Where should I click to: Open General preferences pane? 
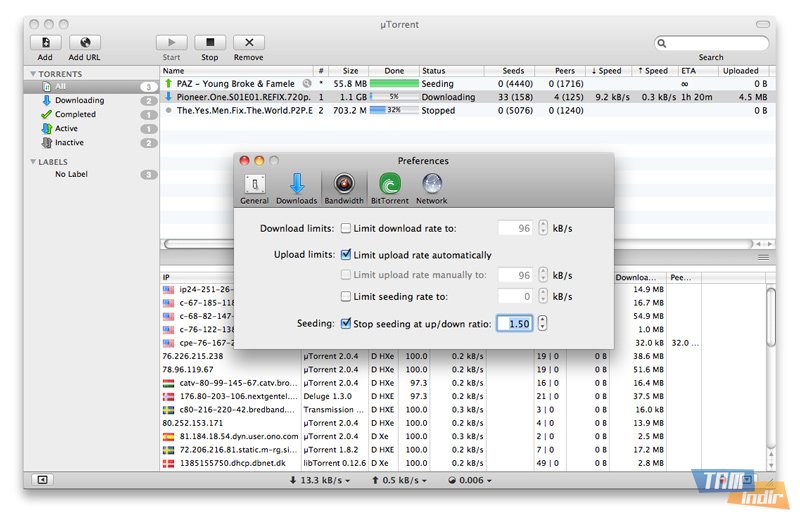point(254,188)
